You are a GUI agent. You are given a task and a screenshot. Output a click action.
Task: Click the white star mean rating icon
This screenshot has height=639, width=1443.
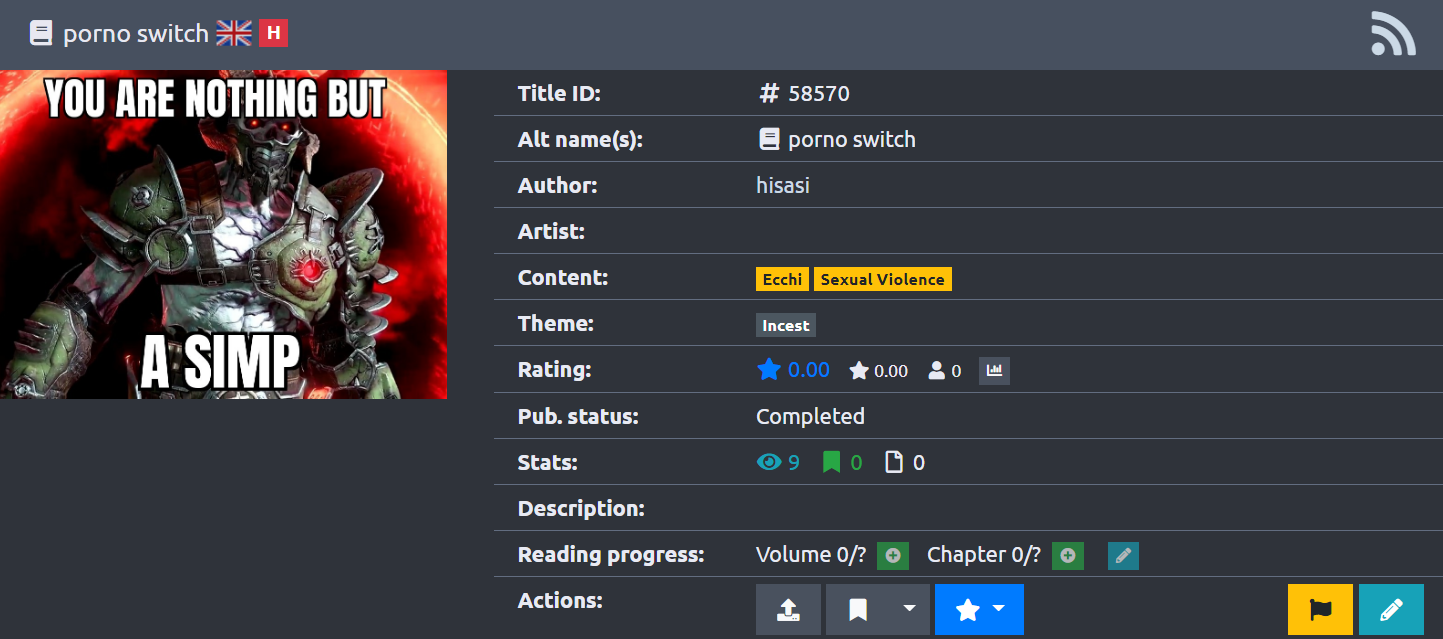point(859,371)
